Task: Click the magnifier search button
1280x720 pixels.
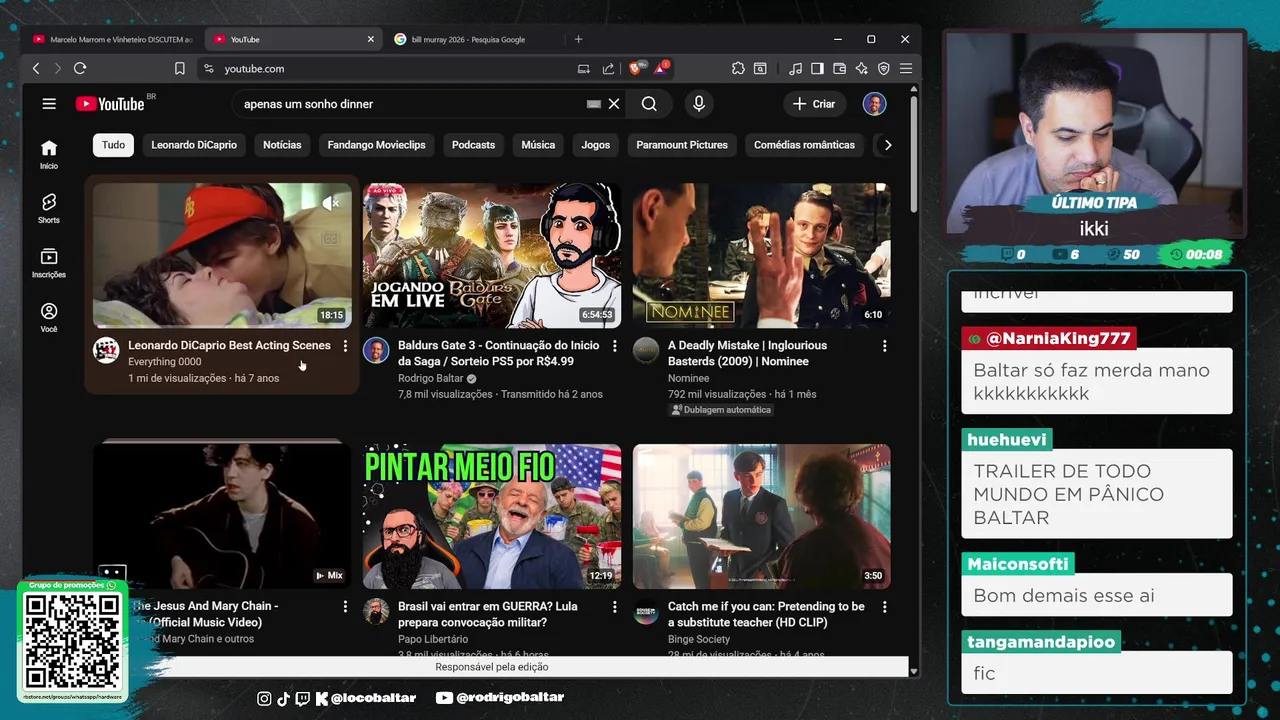Action: click(x=649, y=104)
